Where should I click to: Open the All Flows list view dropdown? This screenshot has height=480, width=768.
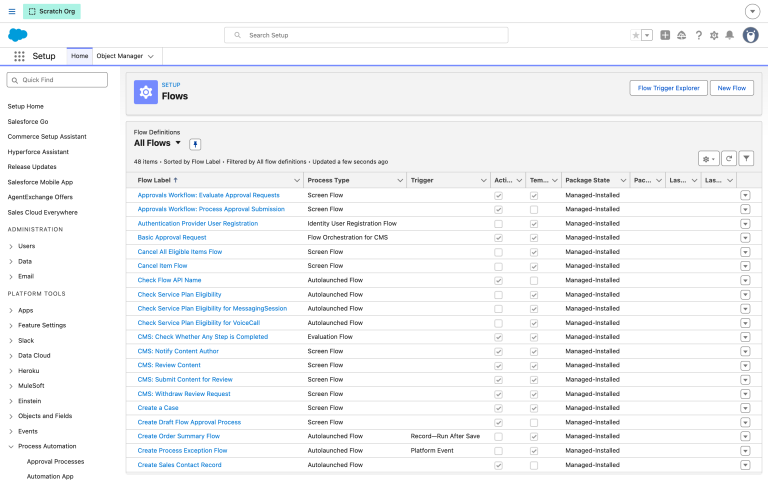click(x=178, y=143)
